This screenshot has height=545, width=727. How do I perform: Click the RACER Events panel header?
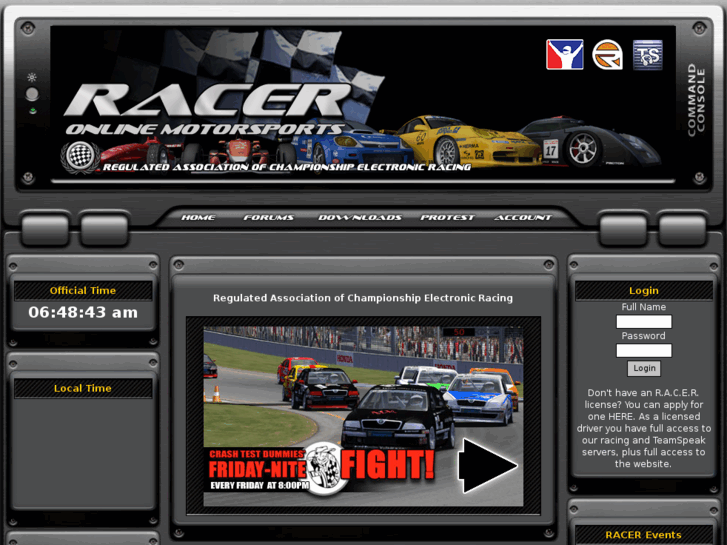(x=644, y=535)
